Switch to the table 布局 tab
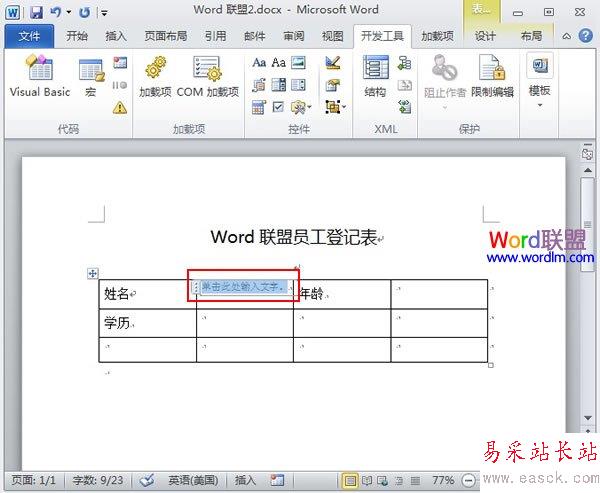Viewport: 600px width, 493px height. click(x=532, y=36)
